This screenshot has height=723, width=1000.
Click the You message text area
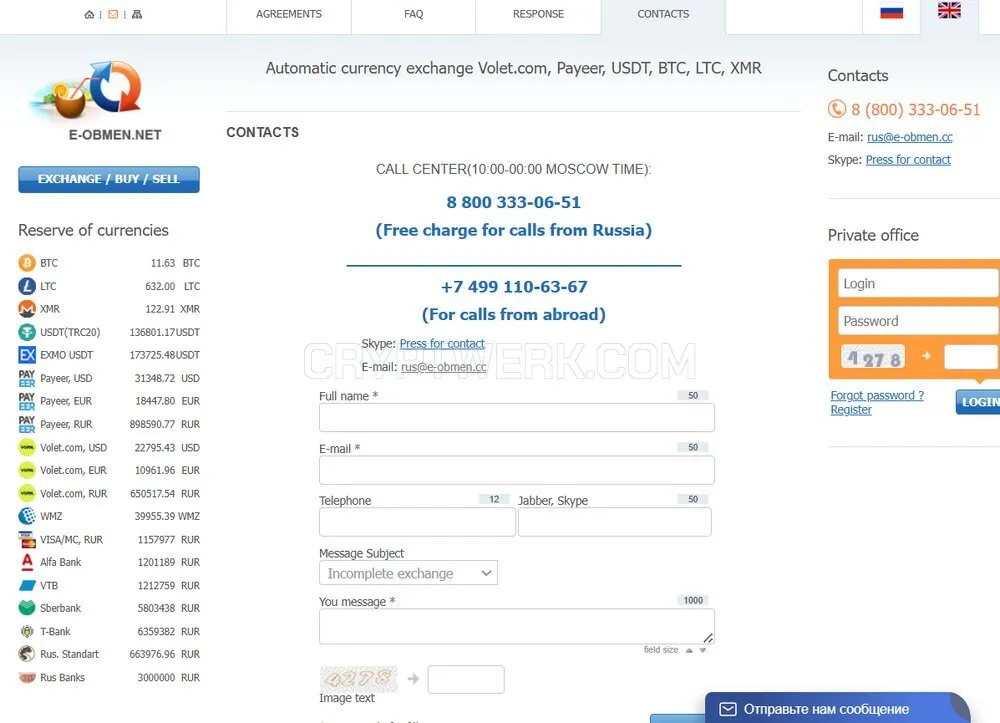[x=517, y=626]
